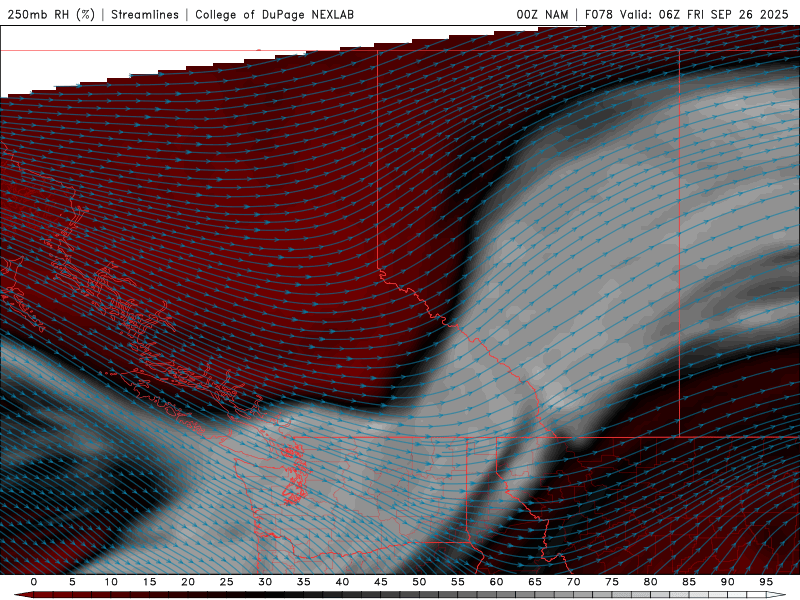The width and height of the screenshot is (800, 600).
Task: Click the colorbar label '85'
Action: click(x=689, y=582)
